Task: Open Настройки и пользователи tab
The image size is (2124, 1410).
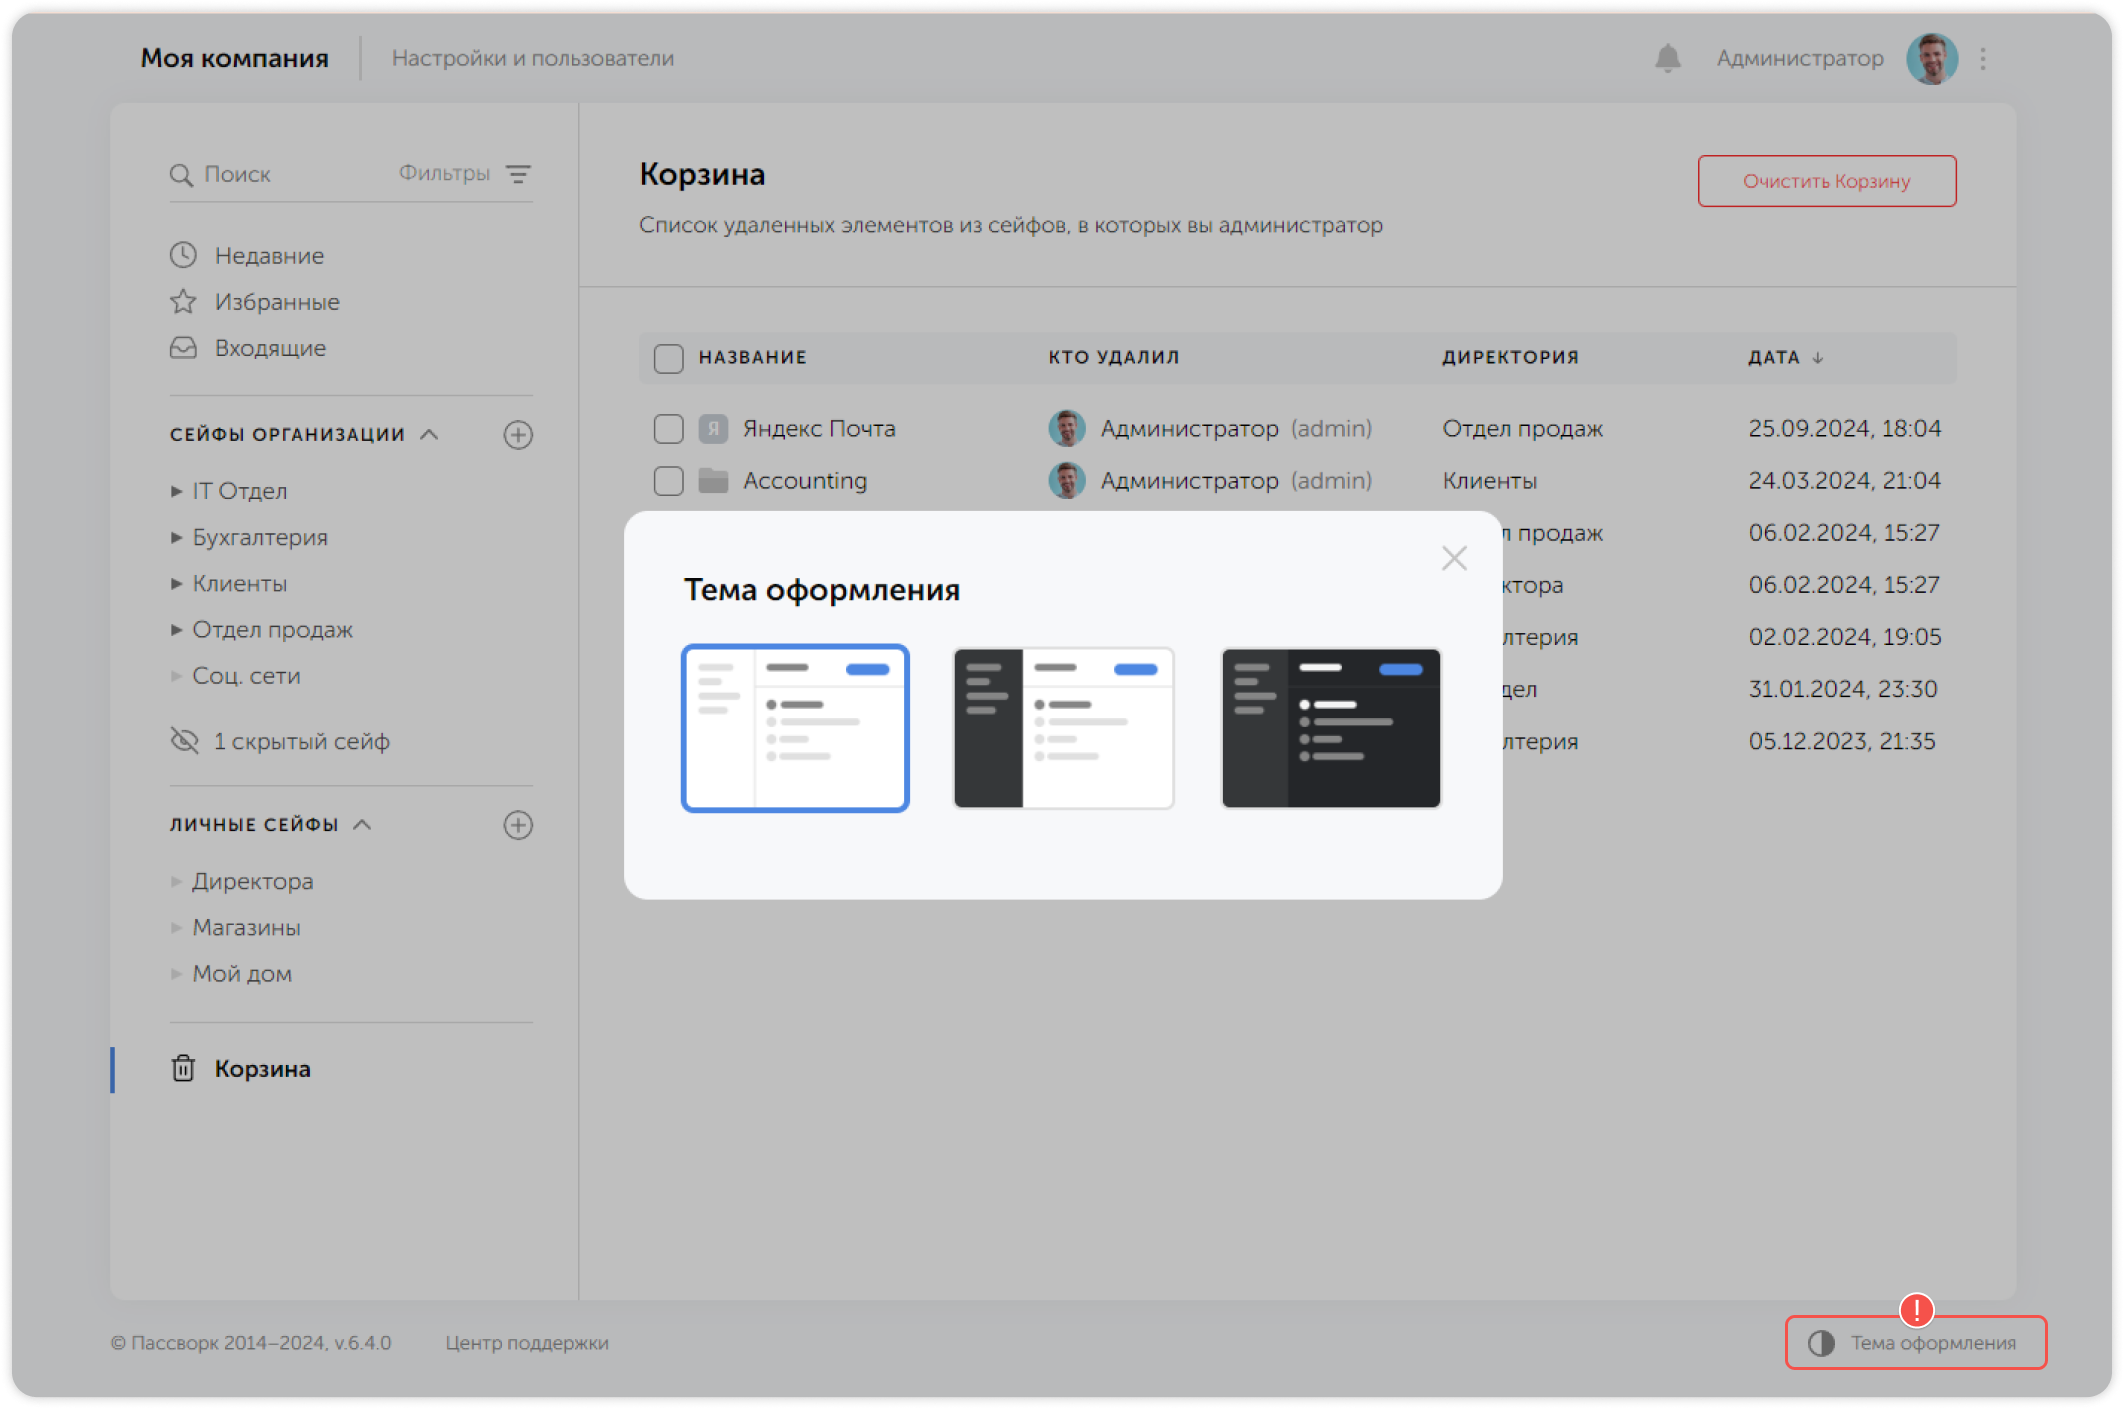Action: (x=532, y=58)
